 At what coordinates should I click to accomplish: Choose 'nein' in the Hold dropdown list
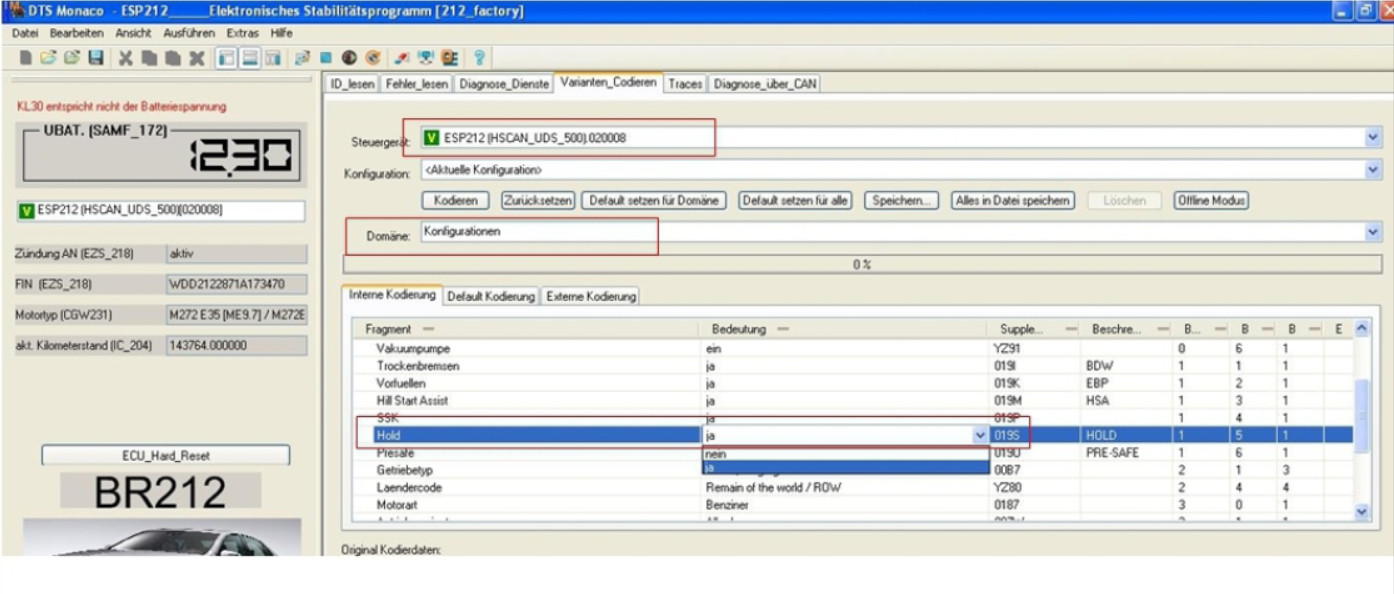(x=845, y=453)
